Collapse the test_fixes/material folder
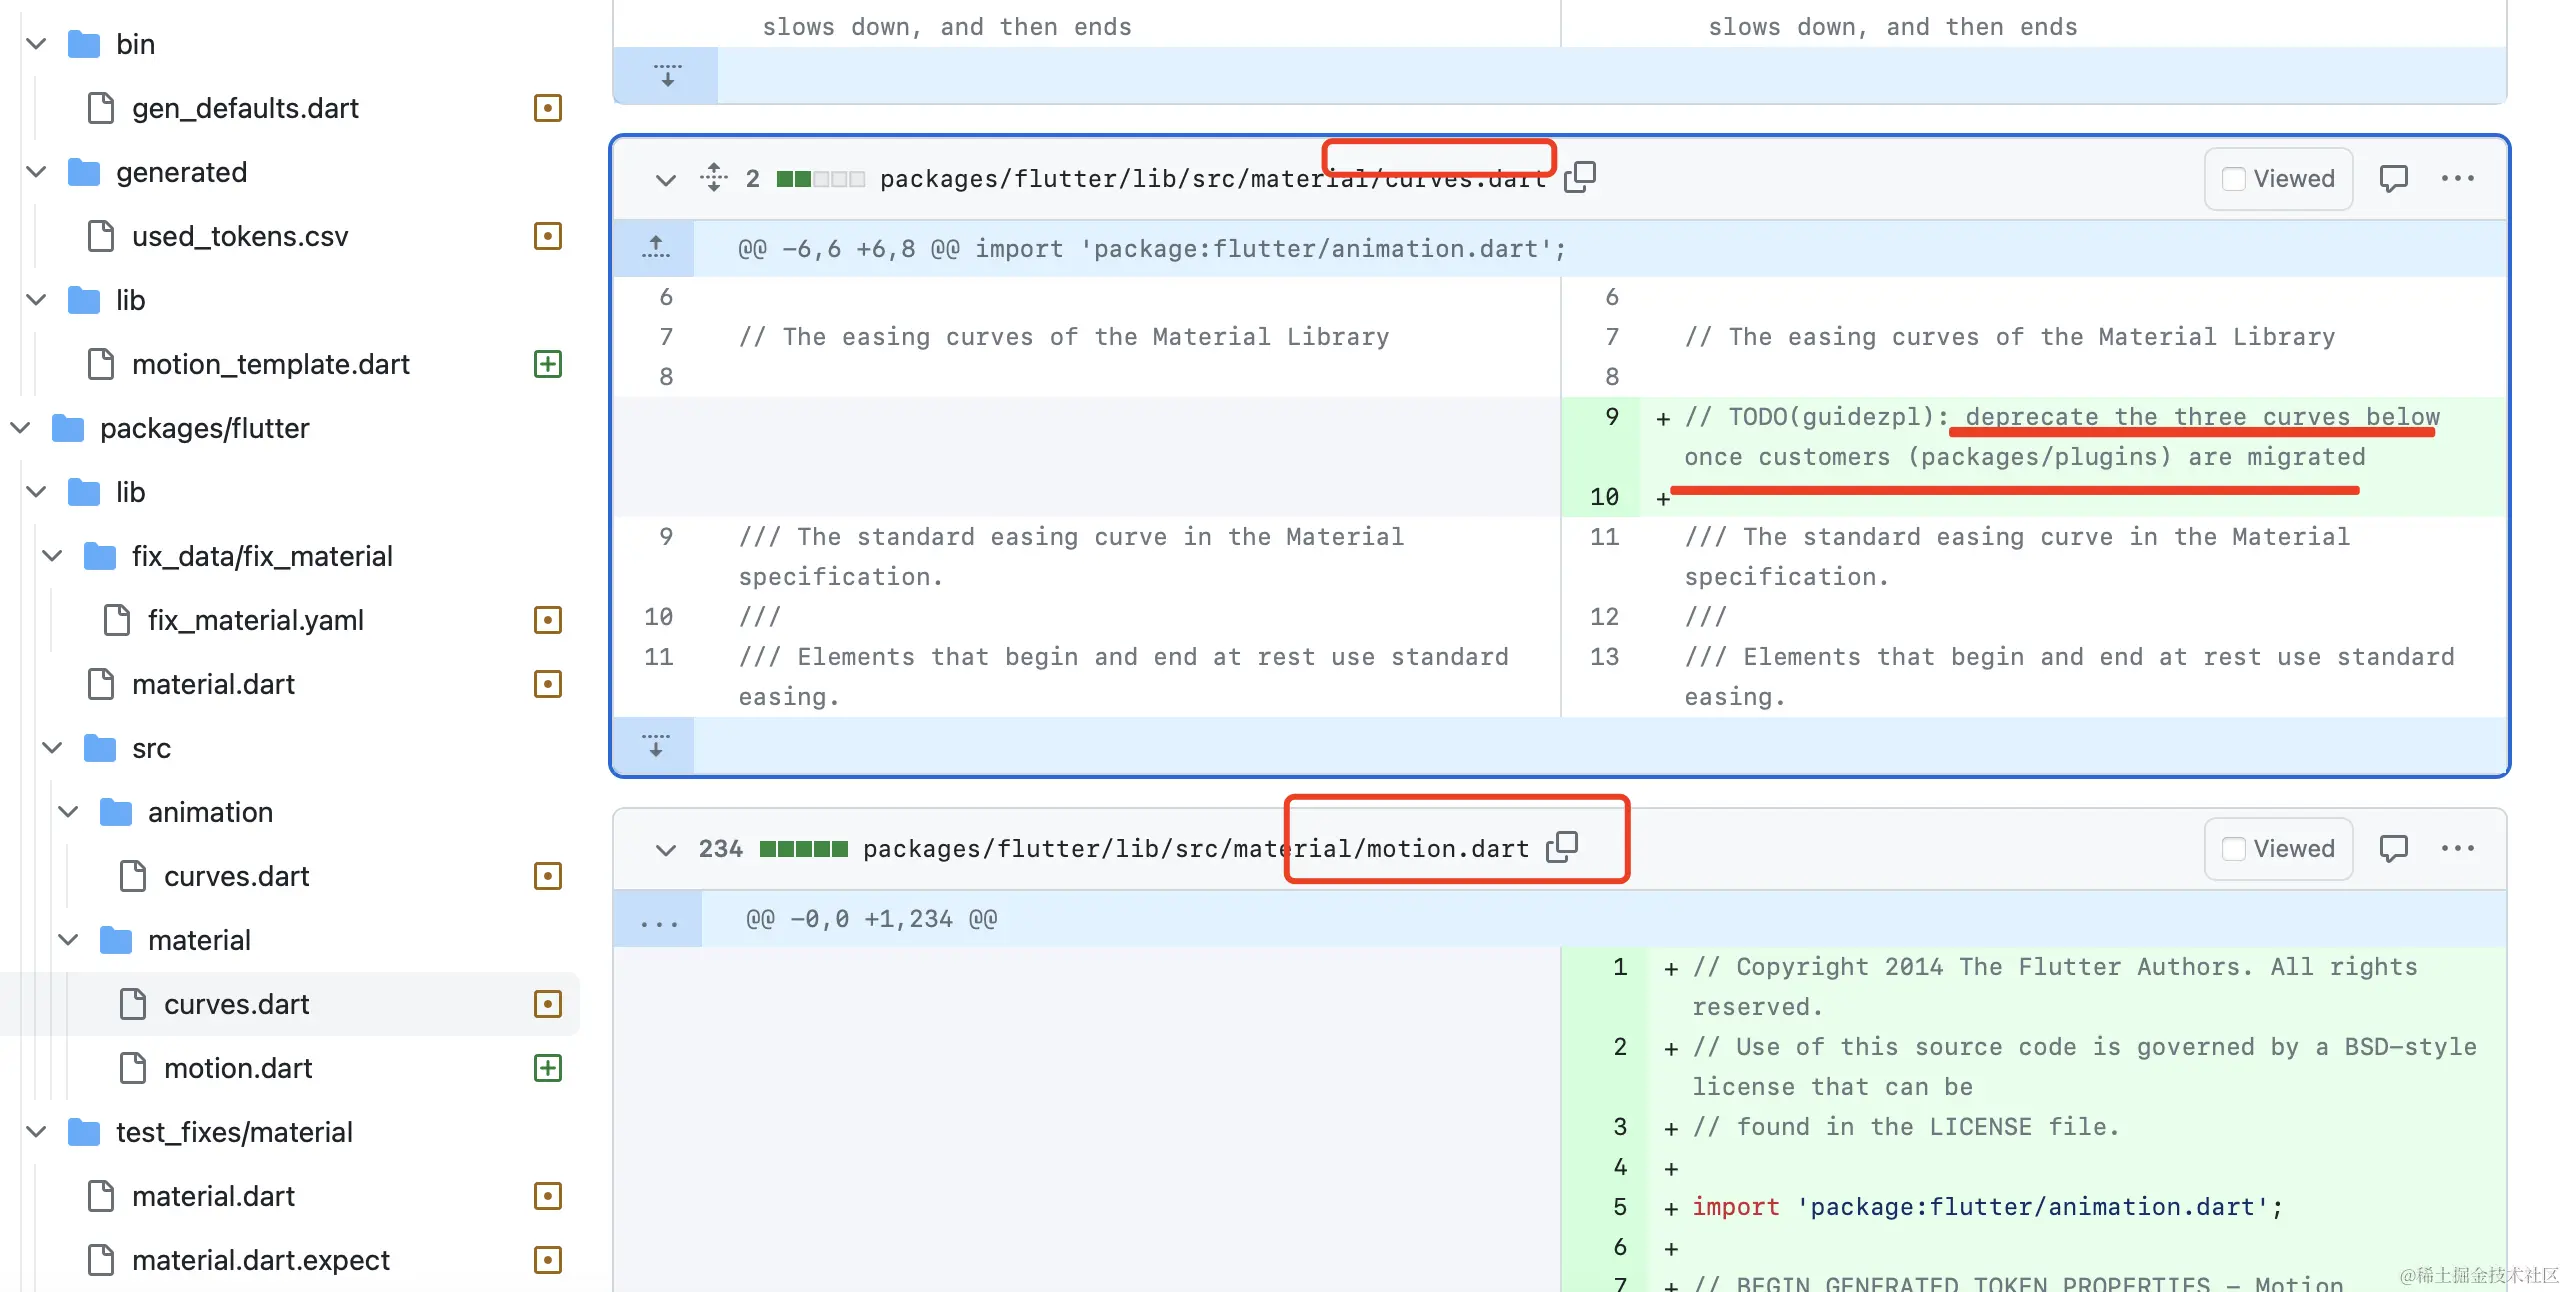Viewport: 2566px width, 1292px height. [36, 1132]
